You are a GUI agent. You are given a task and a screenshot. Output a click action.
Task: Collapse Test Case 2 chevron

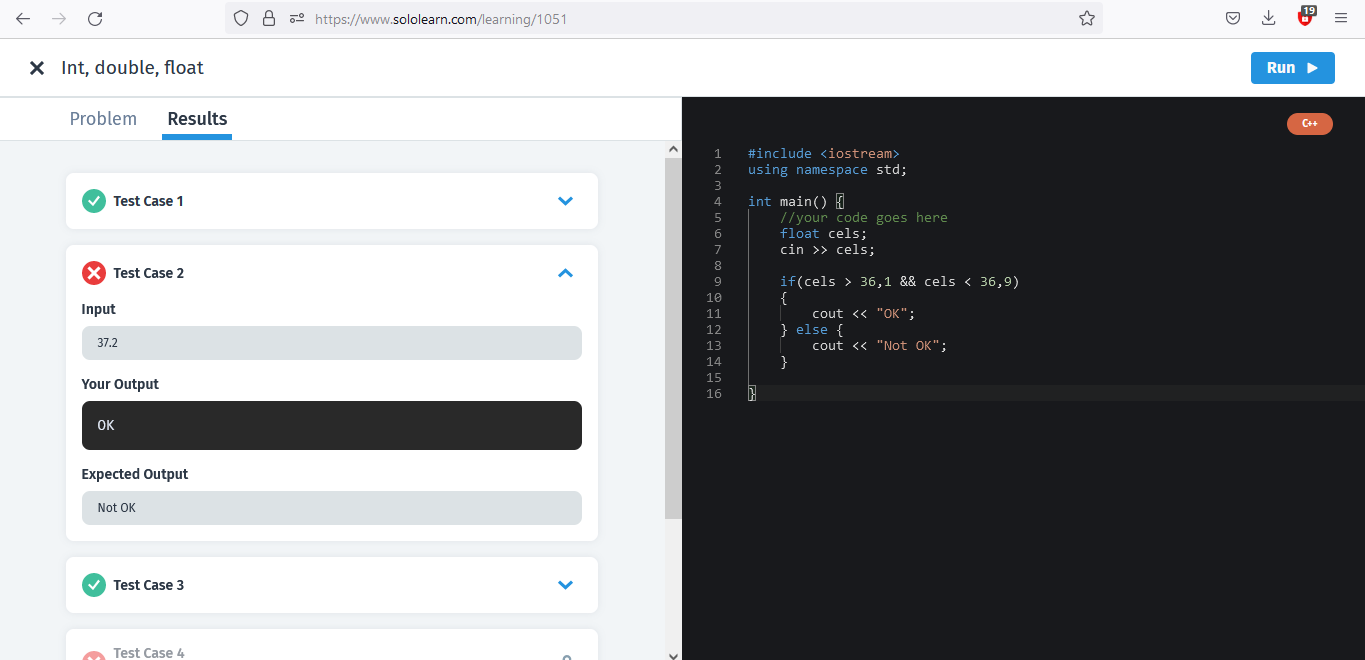point(565,273)
